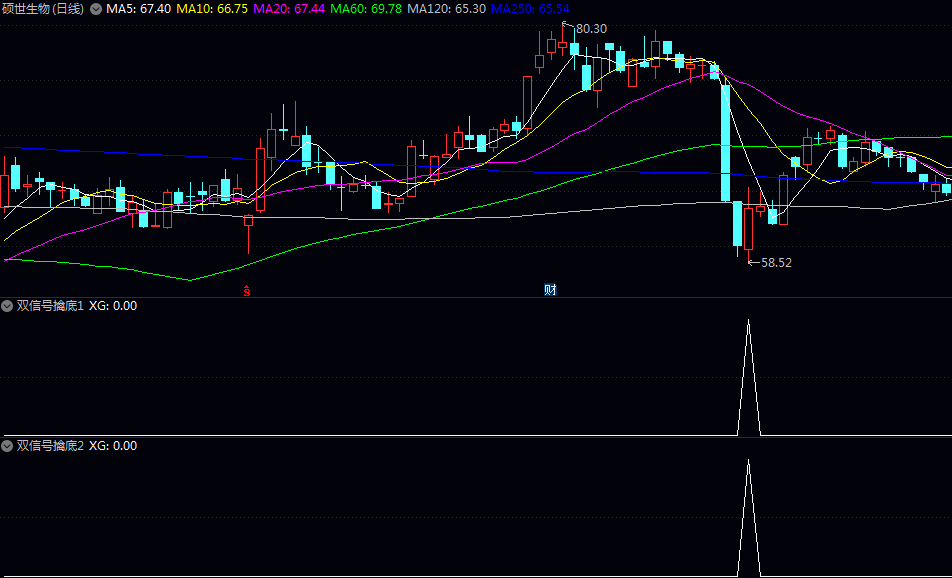
Task: Click the MA250: 65.54 label
Action: click(531, 9)
